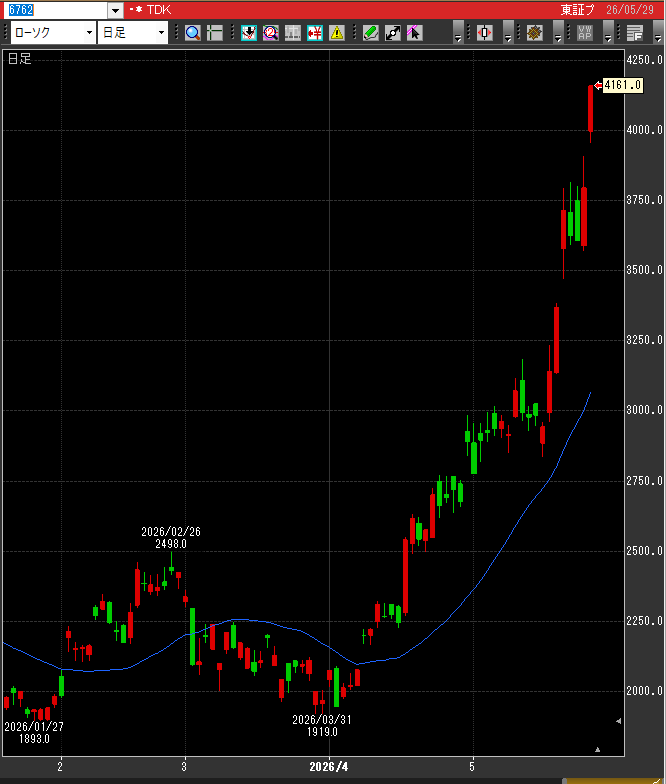This screenshot has width=666, height=784.
Task: Click the yellow warning triangle icon
Action: 336,33
